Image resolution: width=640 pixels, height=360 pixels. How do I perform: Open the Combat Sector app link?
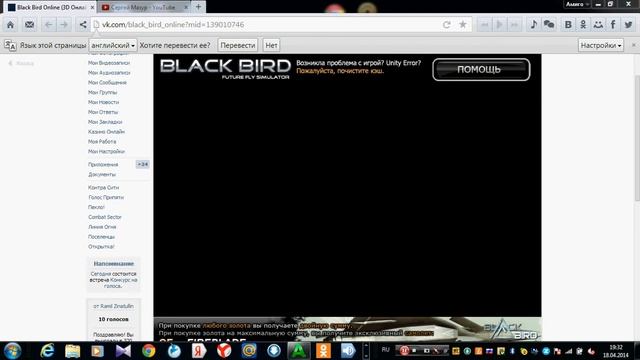[x=105, y=217]
